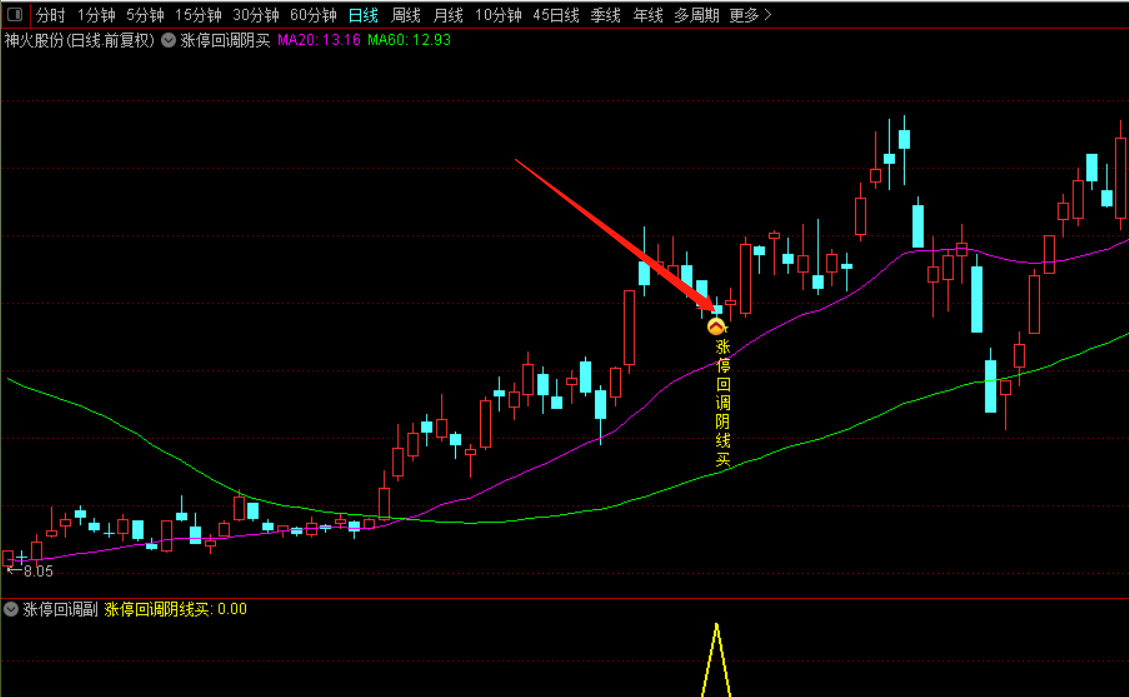
Task: Select the 日线 daily chart tab
Action: pyautogui.click(x=363, y=15)
